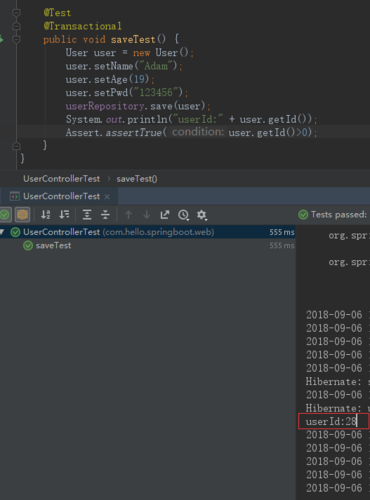Viewport: 370px width, 500px height.
Task: Click the user.setAge(19) line
Action: pyautogui.click(x=110, y=79)
